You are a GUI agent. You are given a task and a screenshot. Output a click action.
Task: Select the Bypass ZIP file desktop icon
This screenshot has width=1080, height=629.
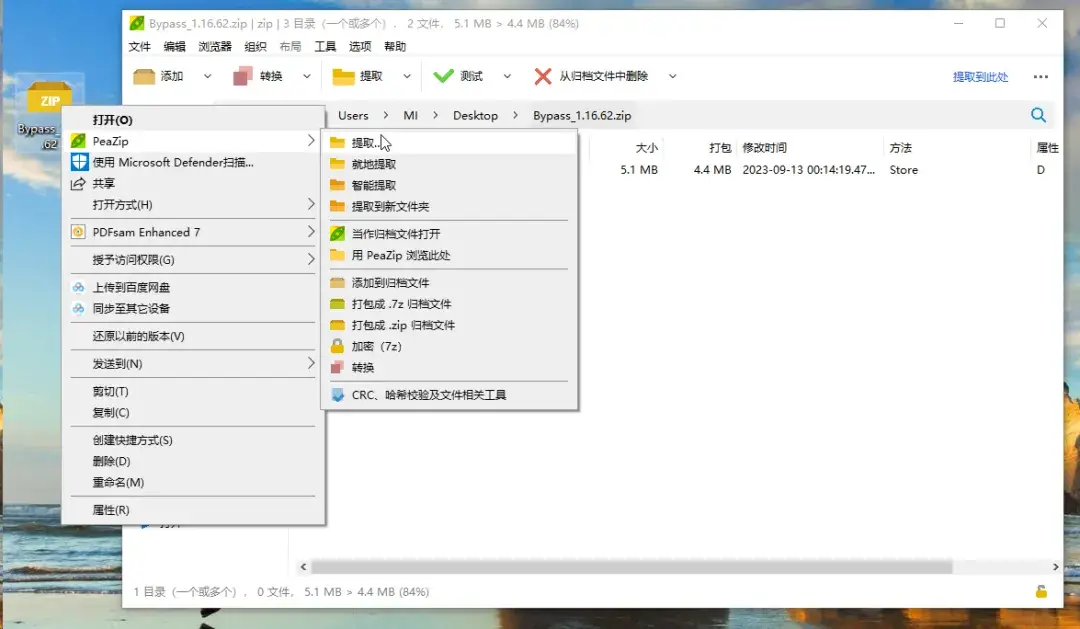49,114
